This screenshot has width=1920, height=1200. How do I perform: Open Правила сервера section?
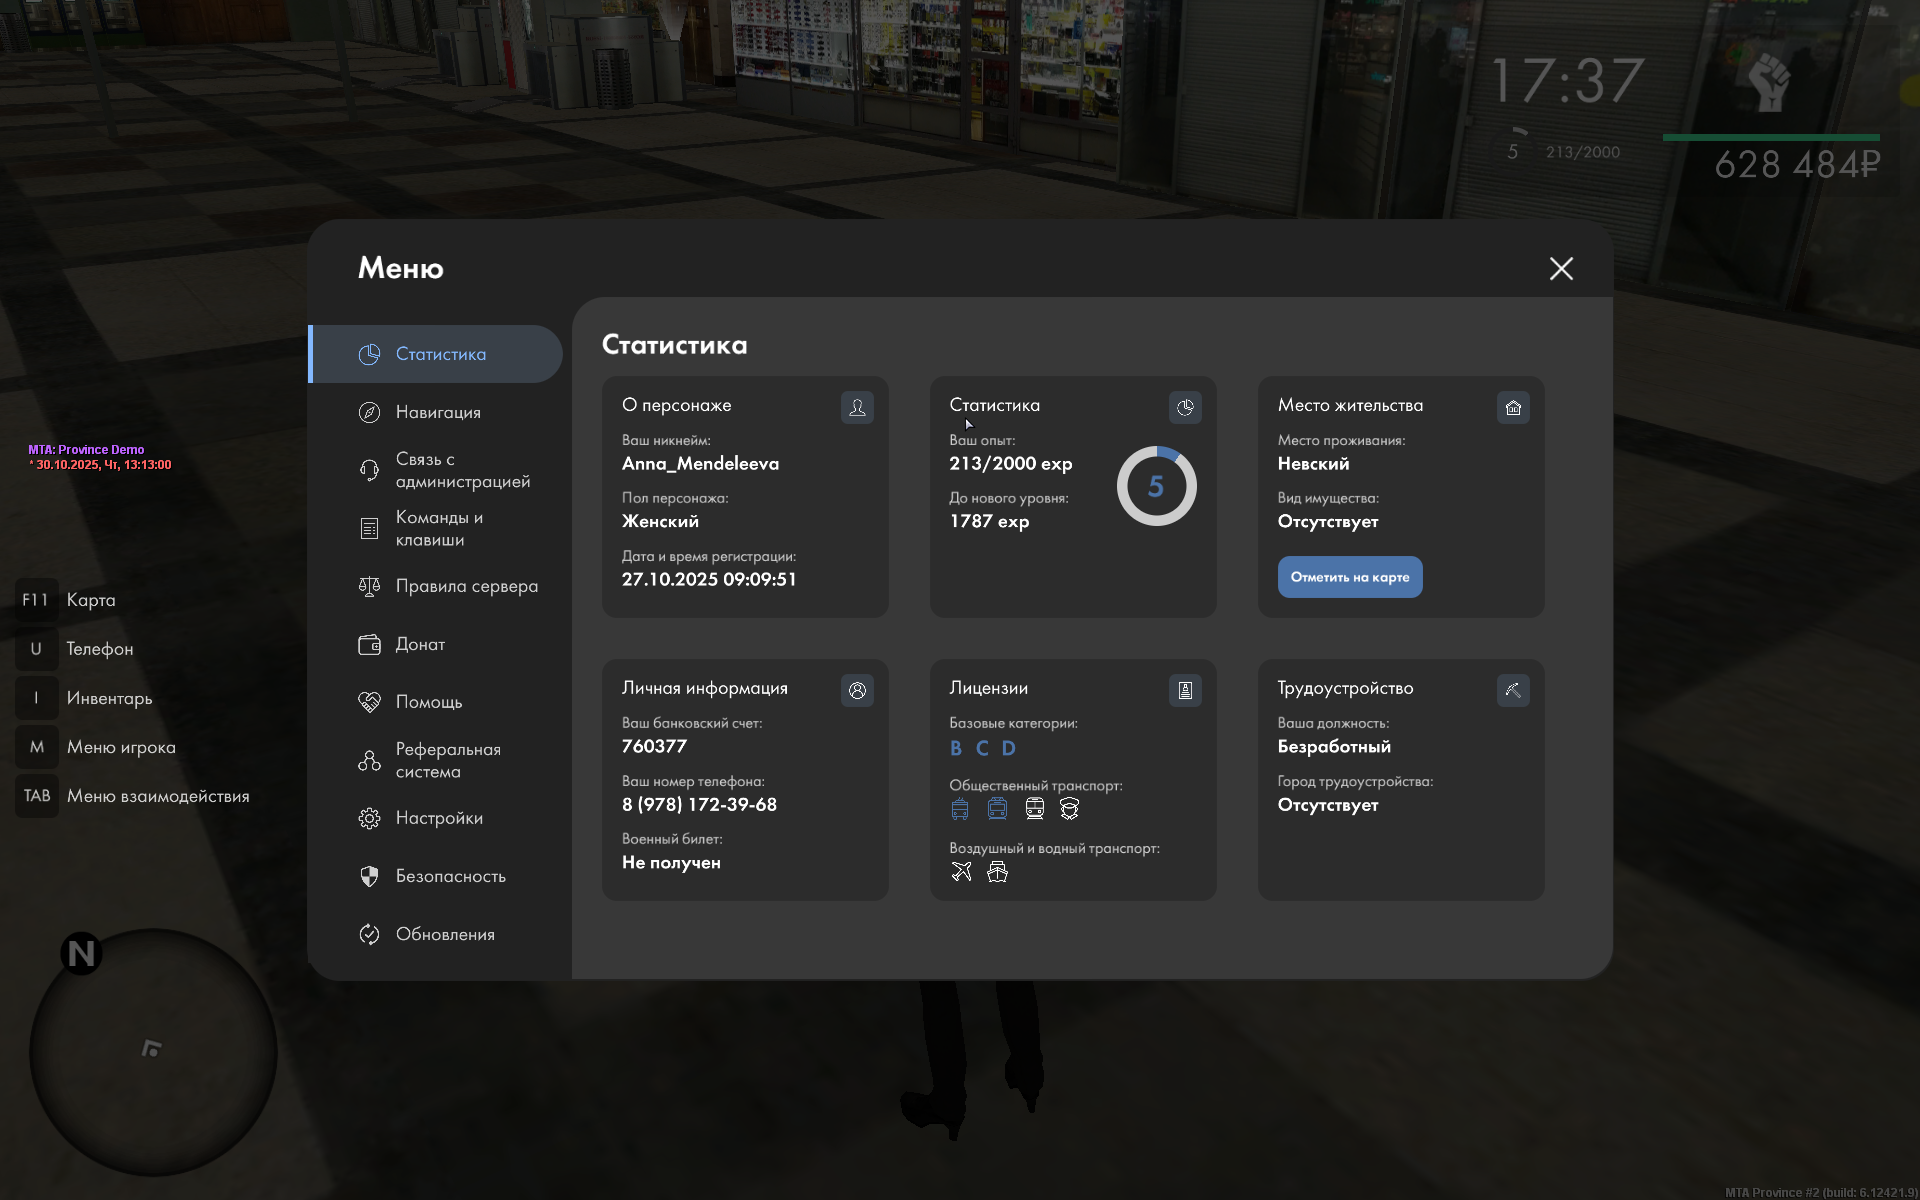click(465, 586)
